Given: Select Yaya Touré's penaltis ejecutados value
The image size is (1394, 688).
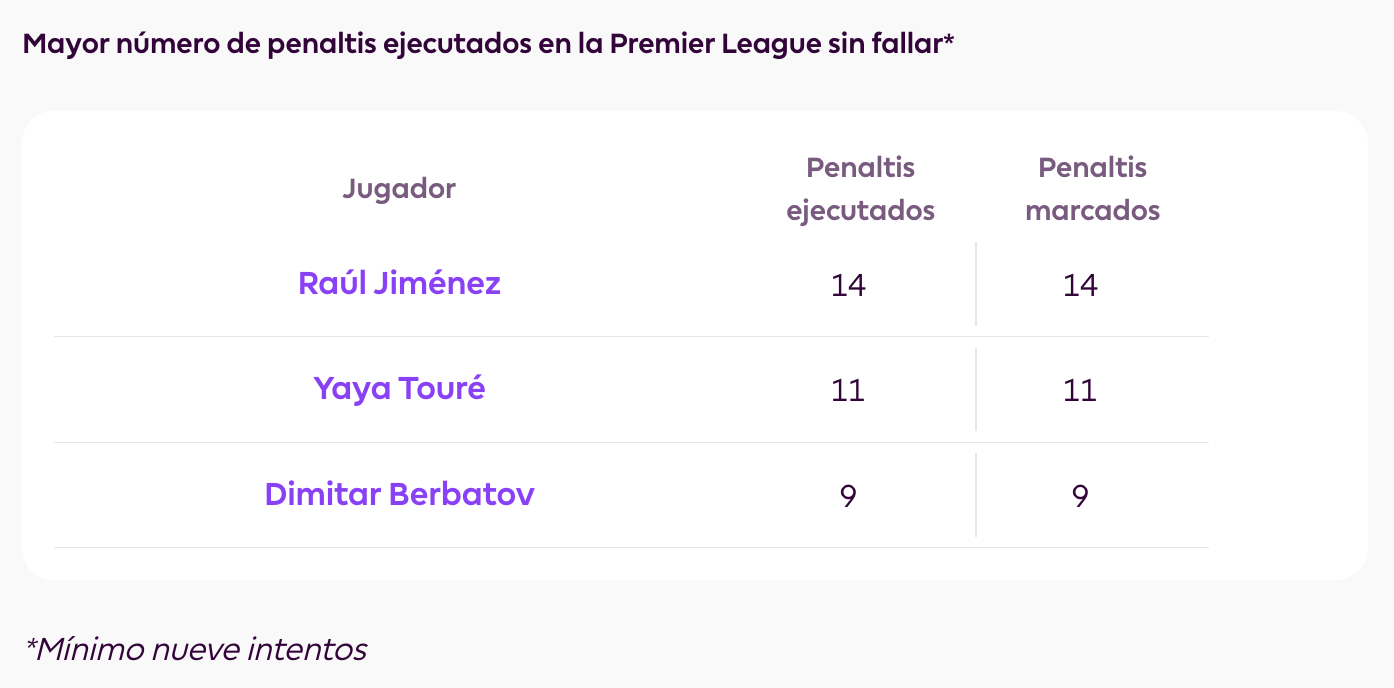Looking at the screenshot, I should pyautogui.click(x=848, y=390).
